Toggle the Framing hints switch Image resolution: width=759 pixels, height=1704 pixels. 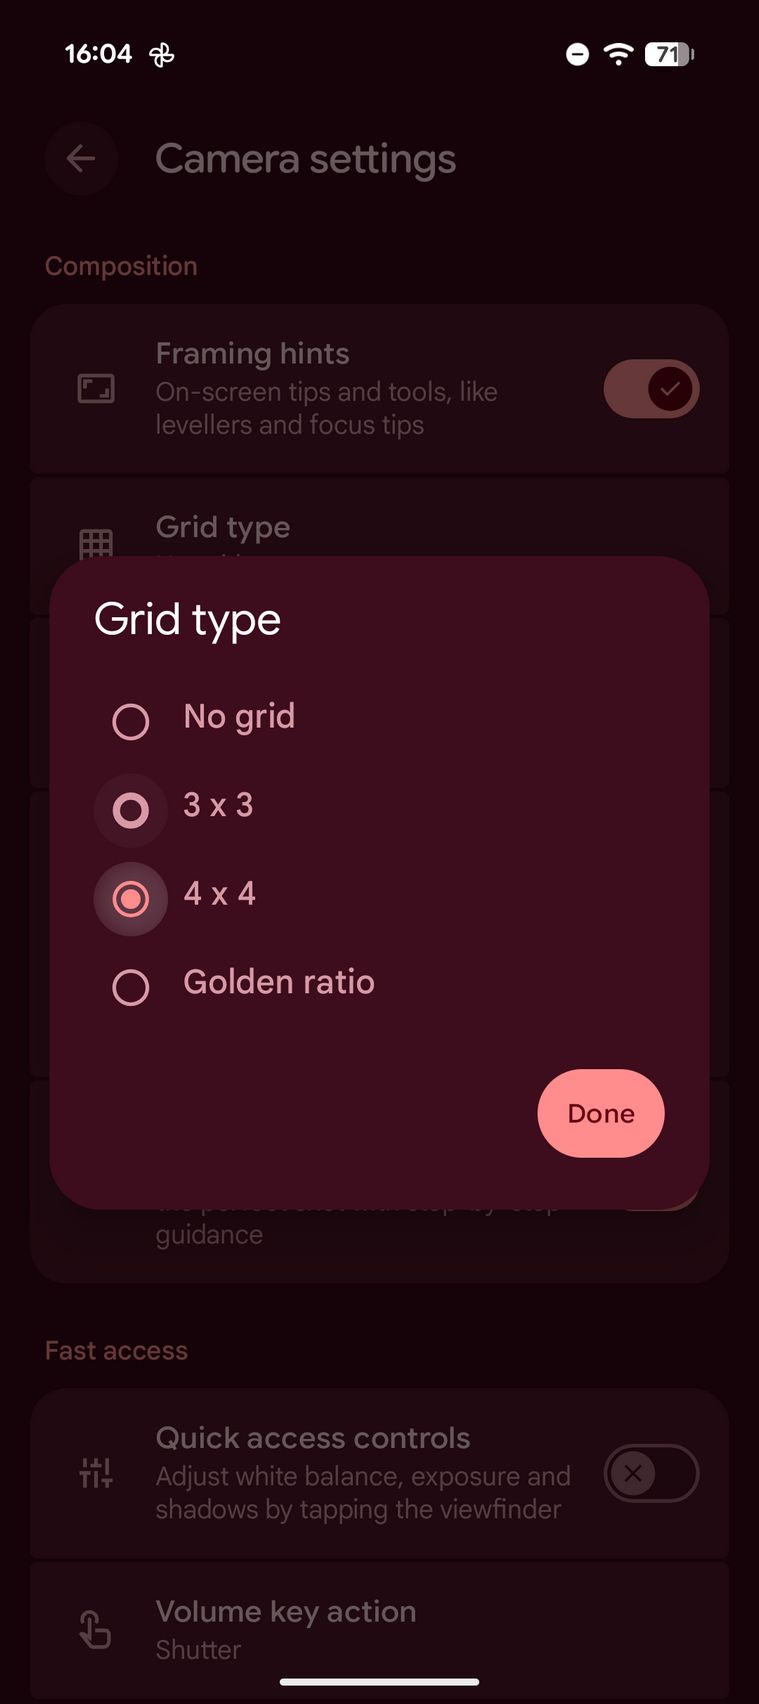click(x=651, y=389)
